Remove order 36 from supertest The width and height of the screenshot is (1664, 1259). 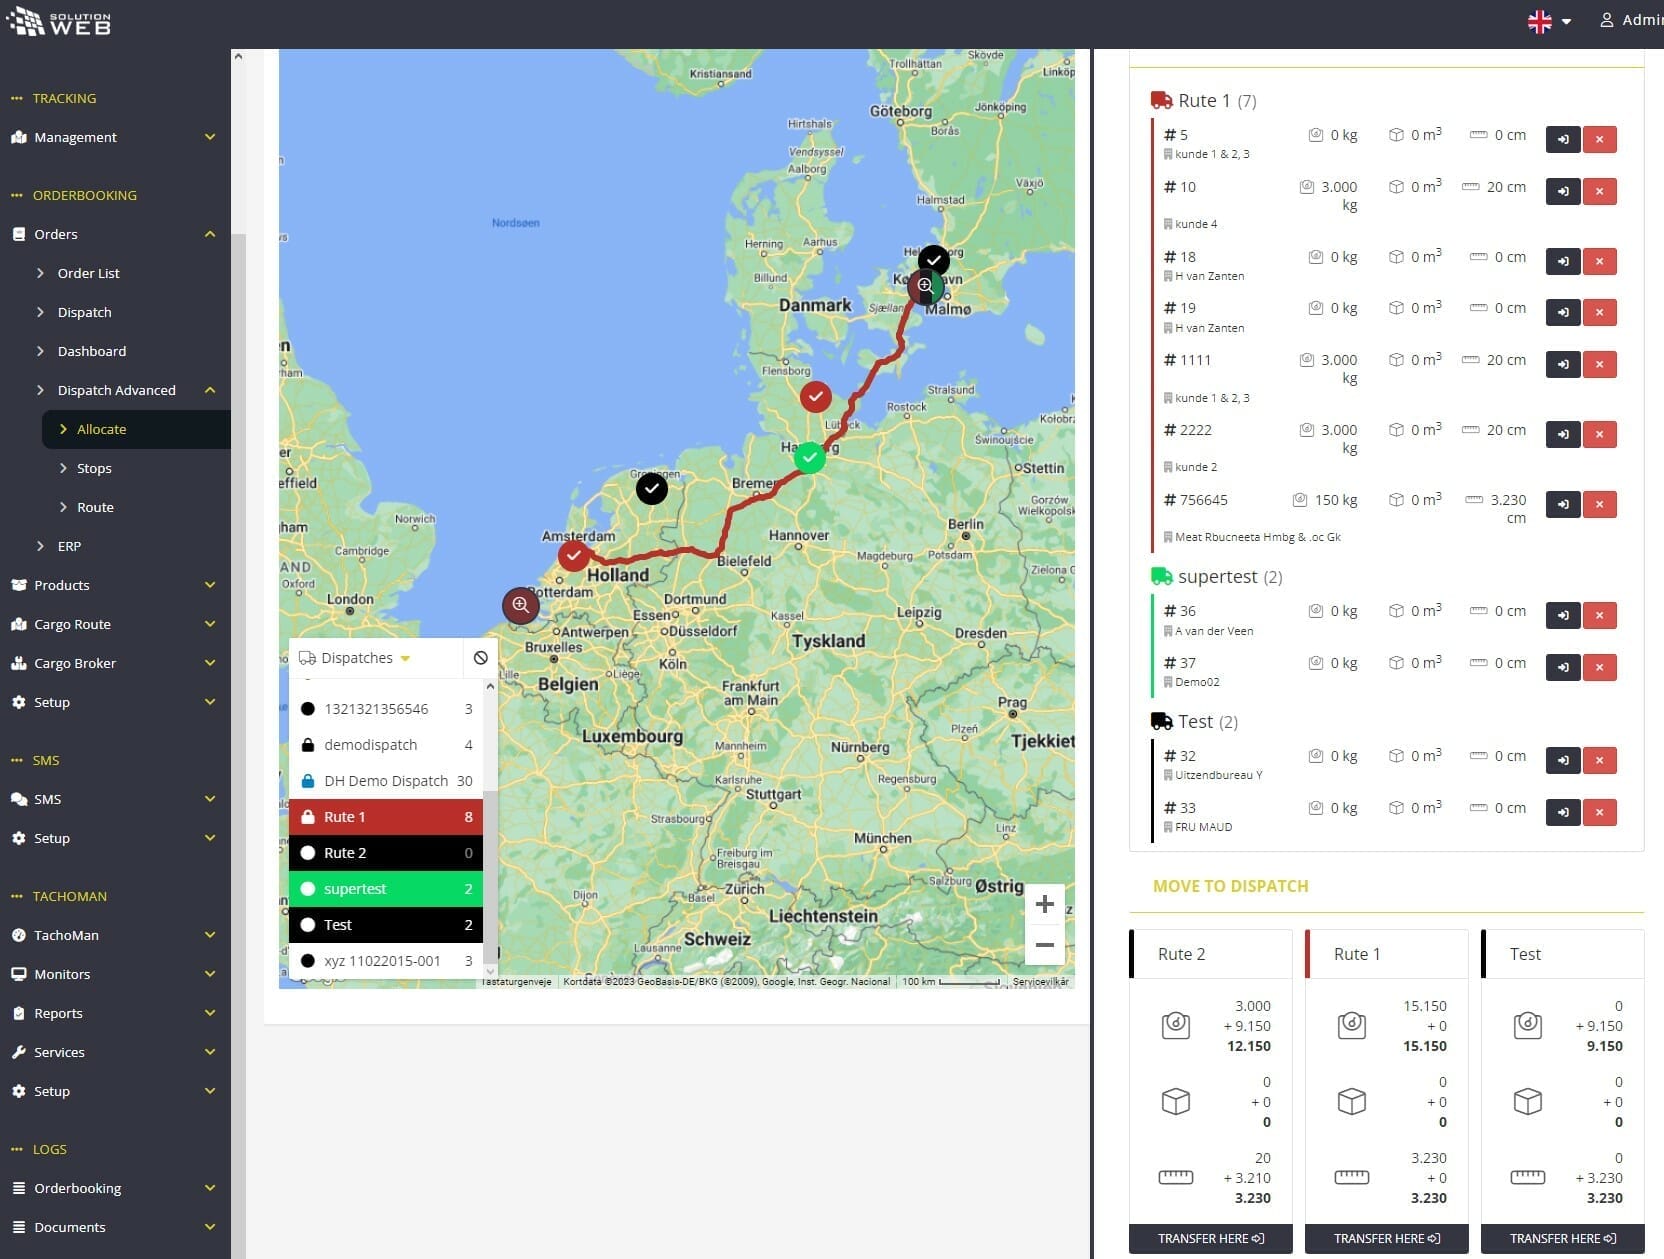pyautogui.click(x=1599, y=615)
